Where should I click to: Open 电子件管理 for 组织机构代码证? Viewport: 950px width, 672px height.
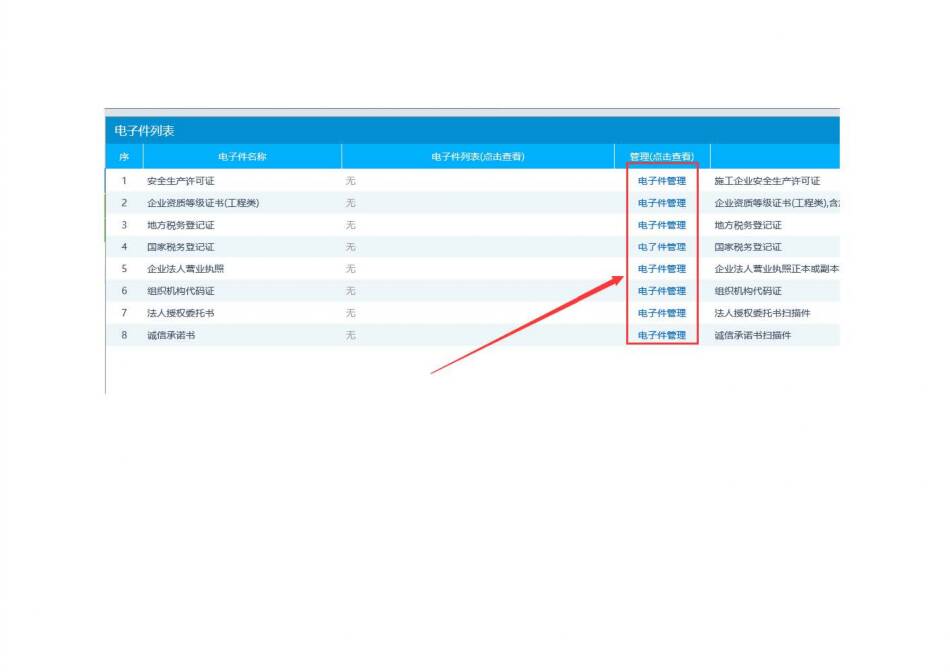(662, 291)
